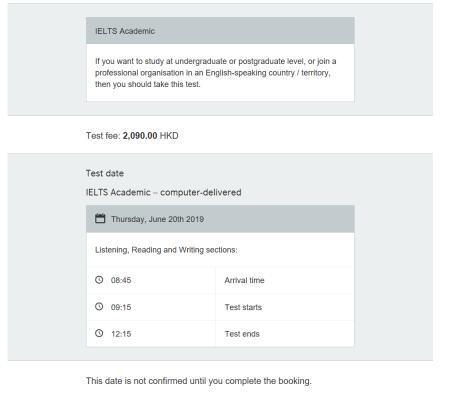The image size is (453, 394).
Task: Click the Thursday, June 20th 2019 date header
Action: (x=220, y=219)
